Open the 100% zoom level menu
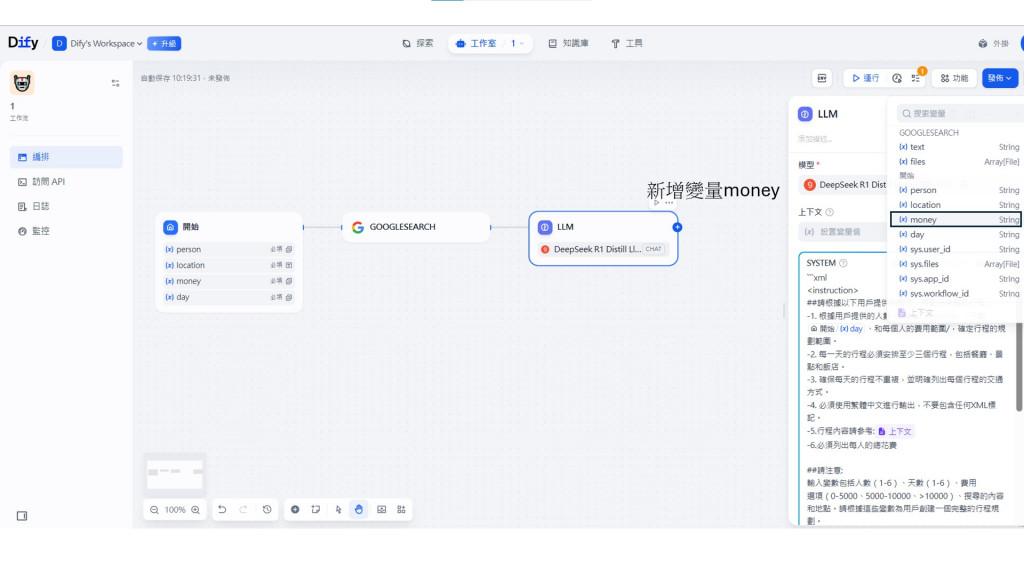 [175, 509]
